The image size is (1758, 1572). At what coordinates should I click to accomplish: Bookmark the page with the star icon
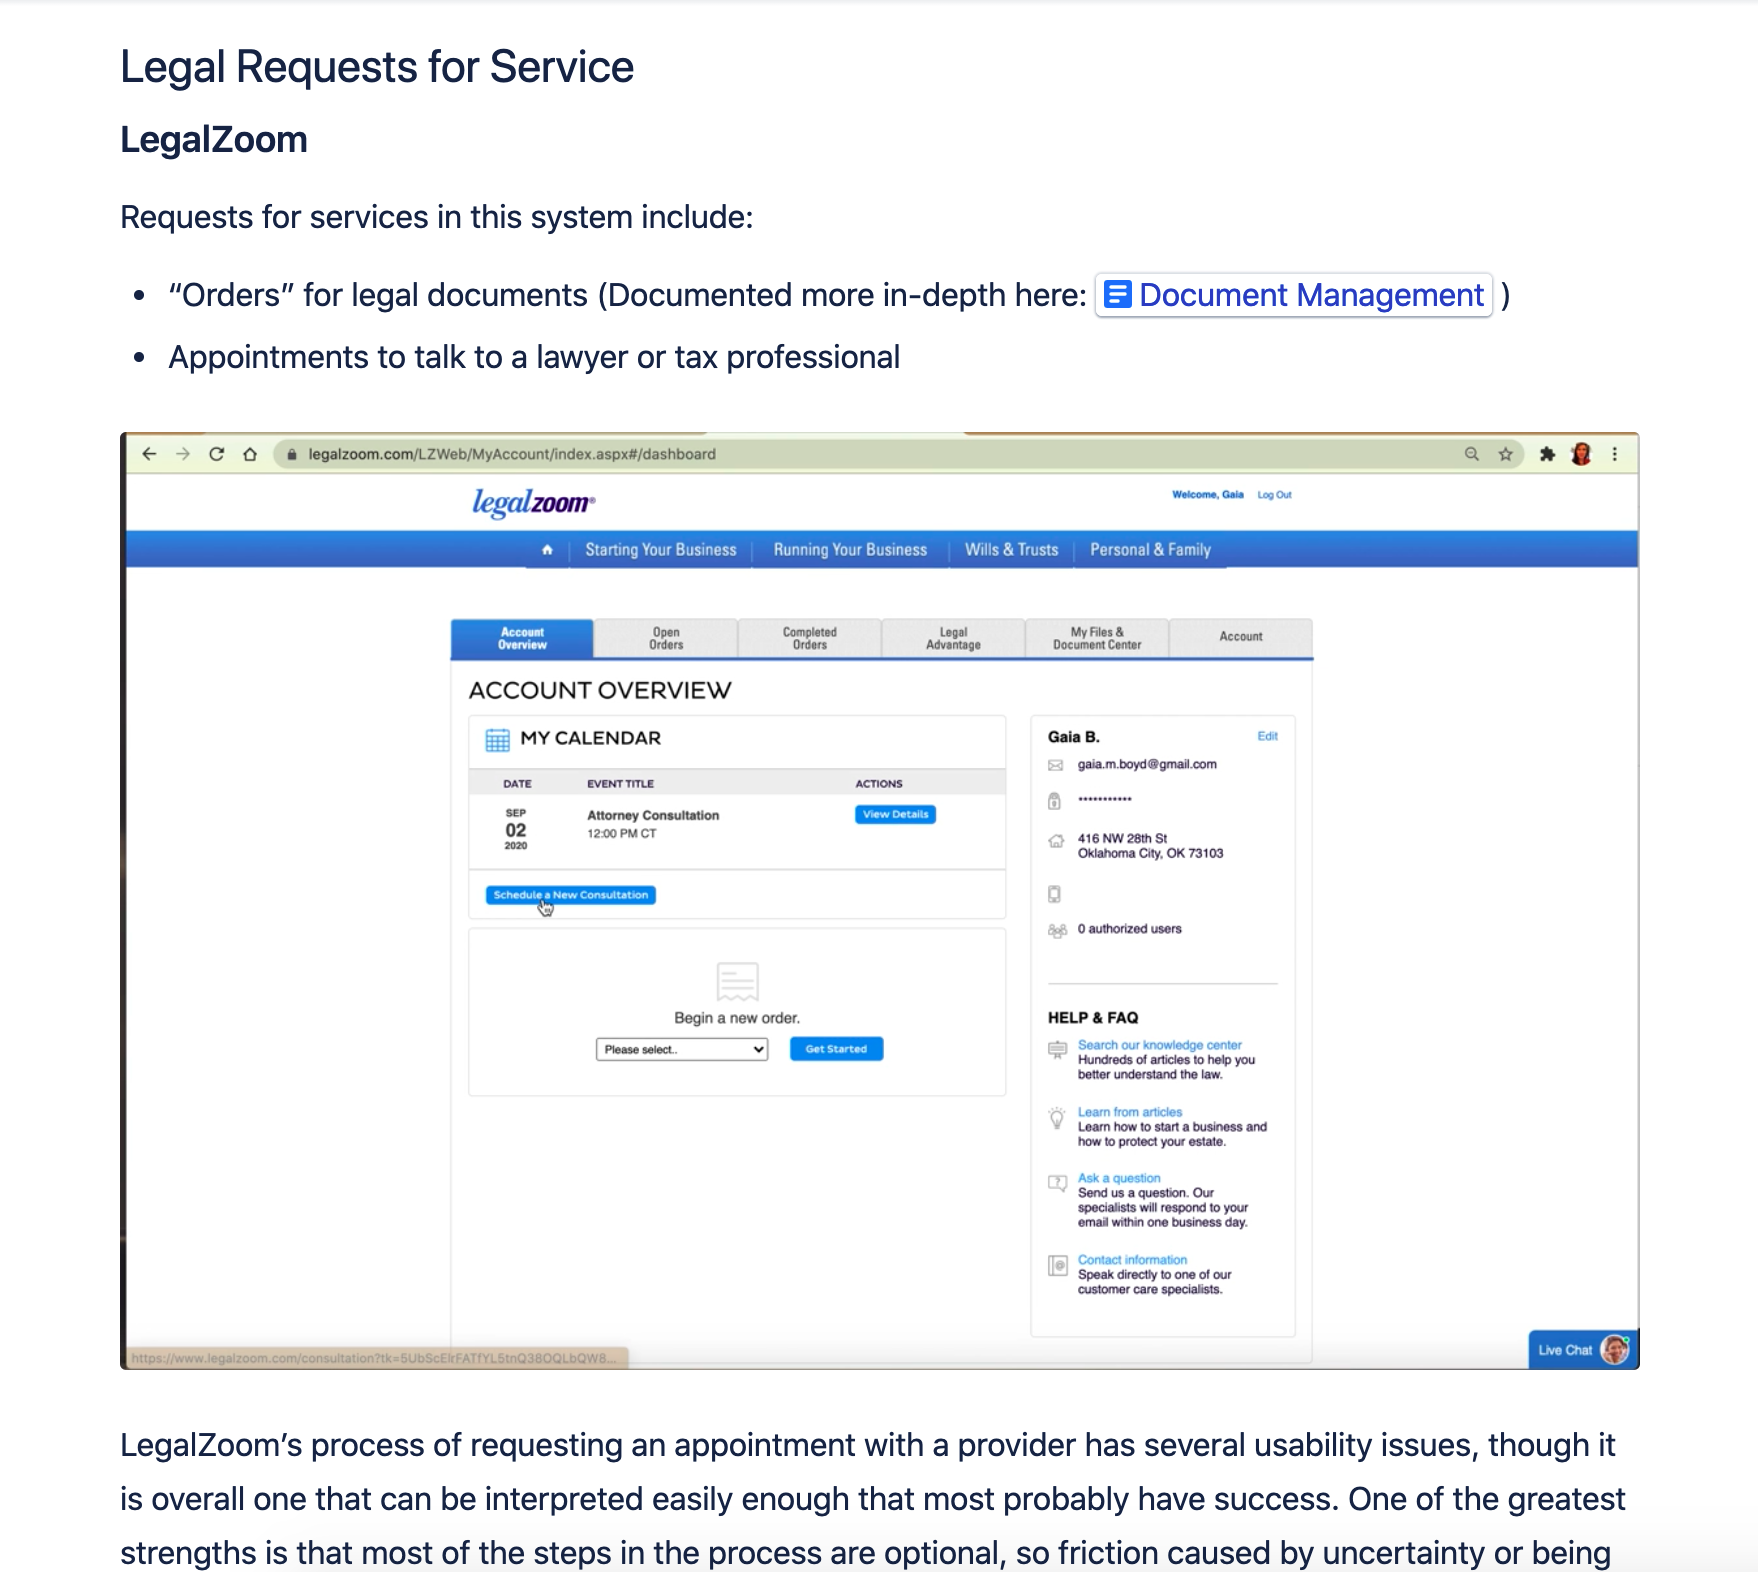tap(1505, 454)
